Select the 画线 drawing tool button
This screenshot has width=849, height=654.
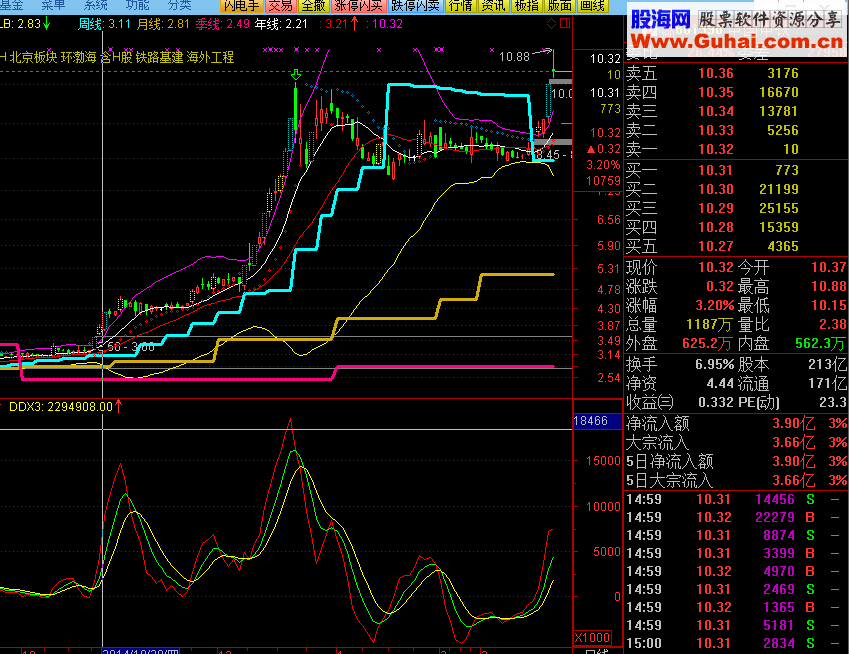593,6
